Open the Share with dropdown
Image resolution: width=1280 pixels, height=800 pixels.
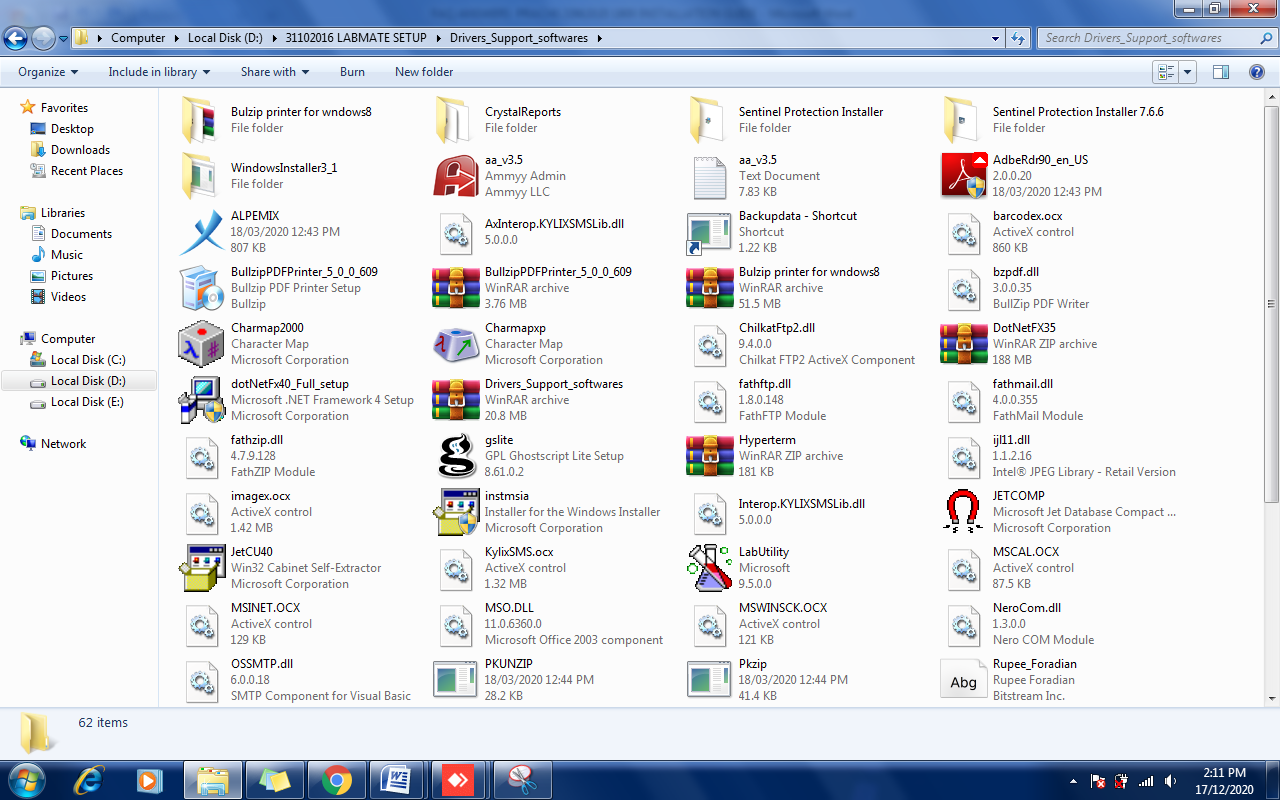point(275,72)
